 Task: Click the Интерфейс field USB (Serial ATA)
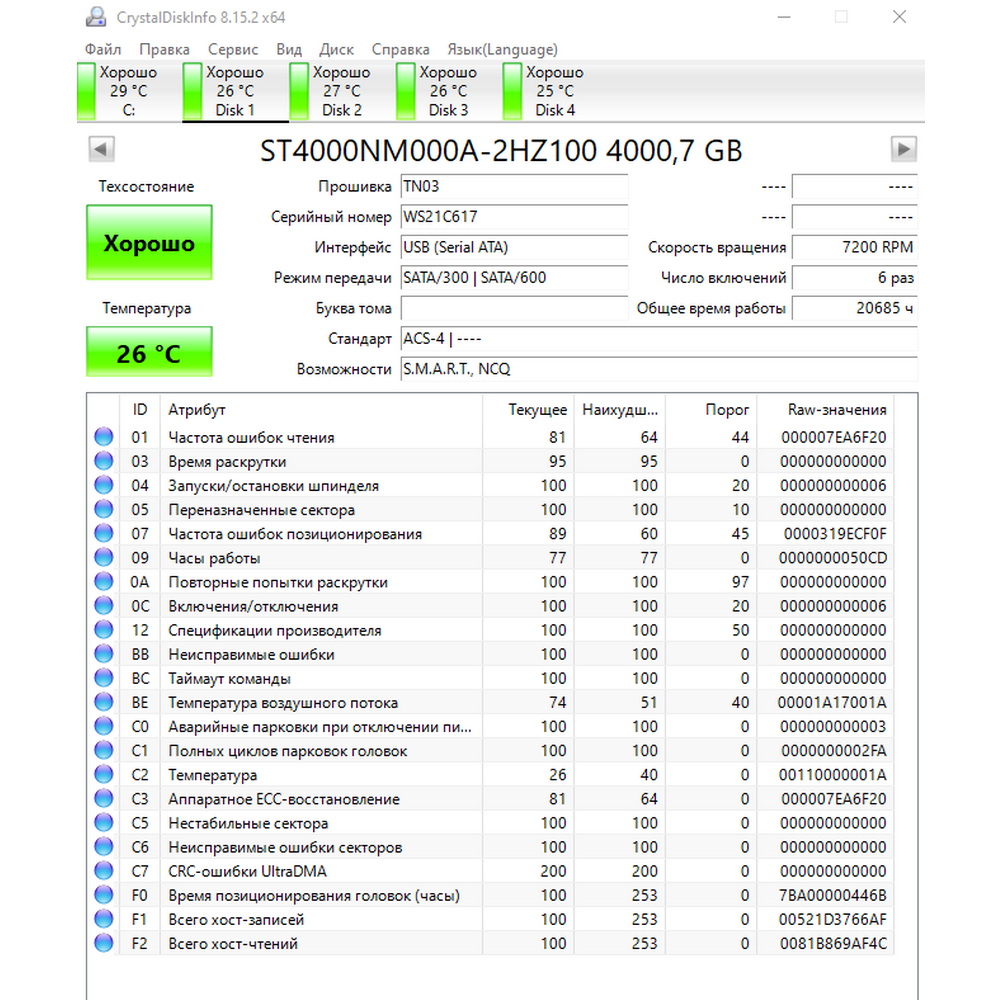[514, 247]
